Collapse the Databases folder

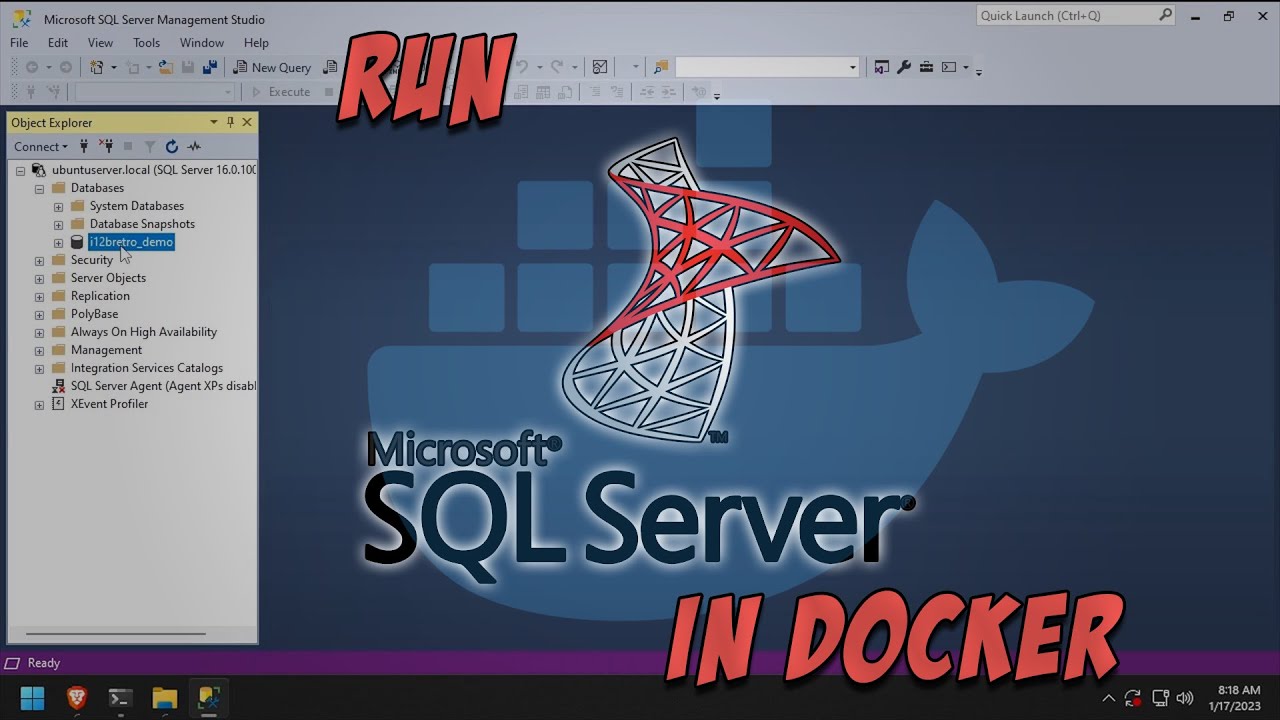[x=39, y=188]
